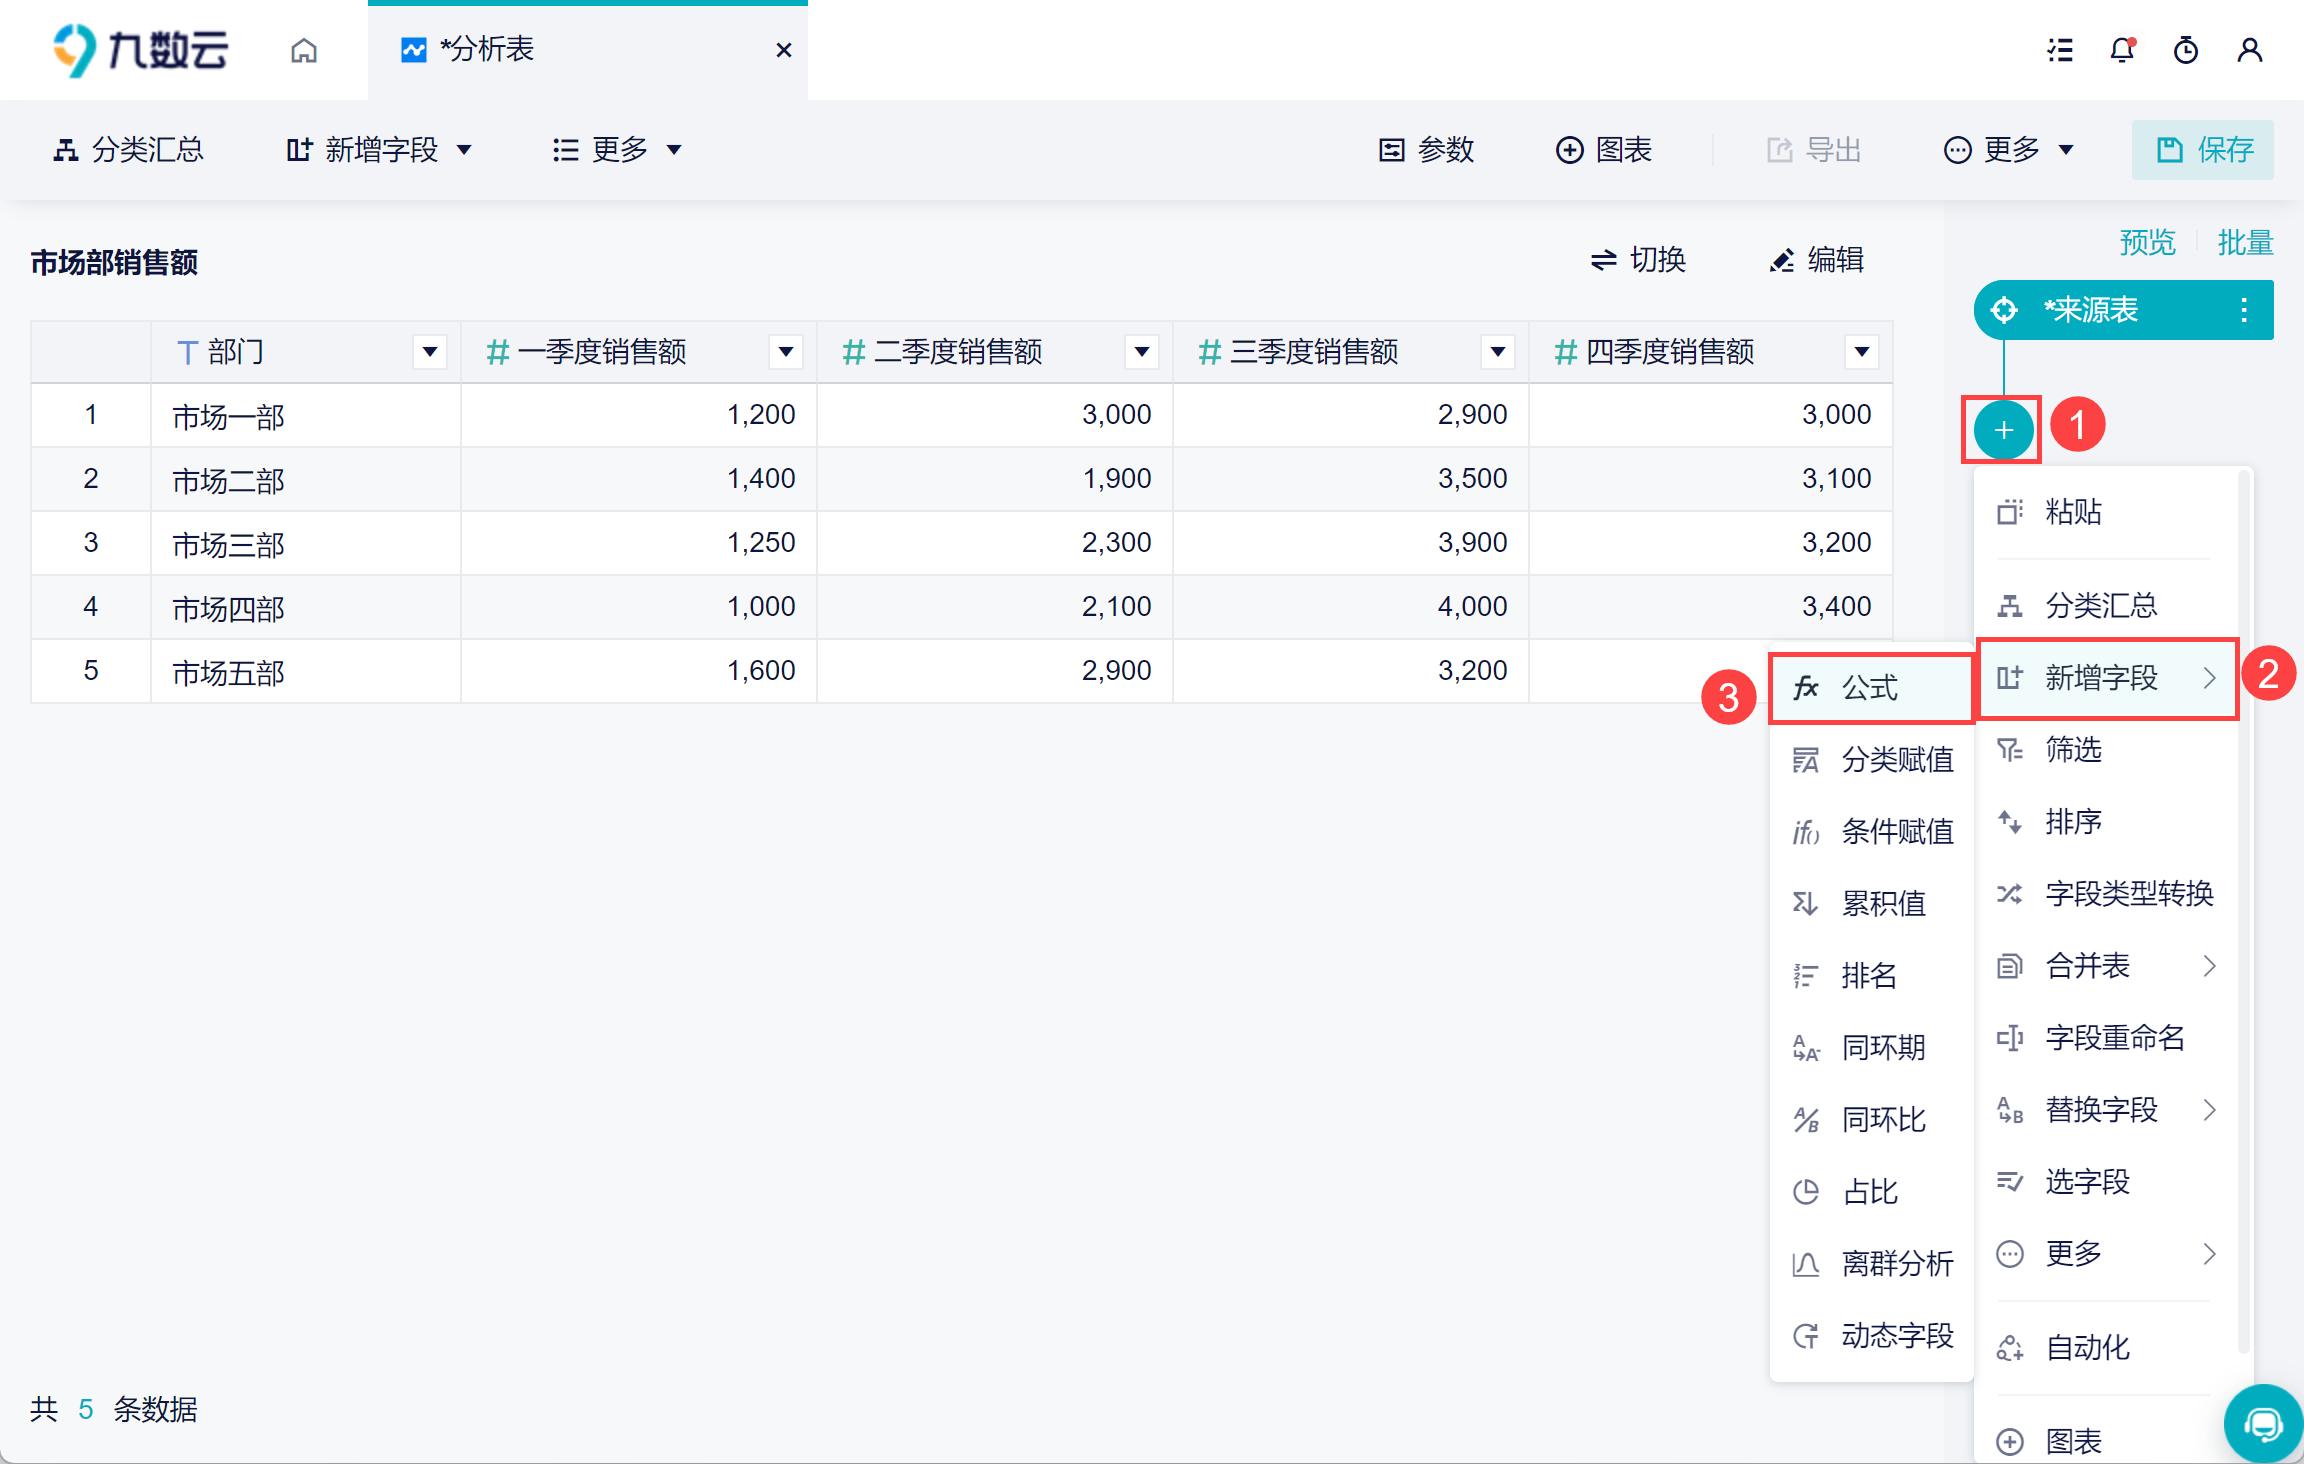Click the 1,600 cell for 市场五部
2304x1464 pixels.
(x=639, y=671)
